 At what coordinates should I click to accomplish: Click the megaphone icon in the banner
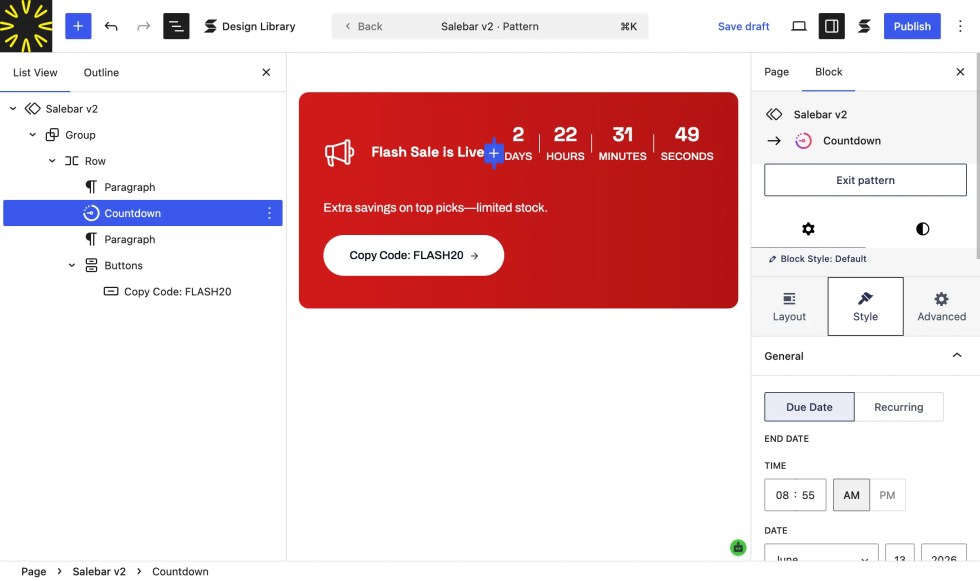click(339, 152)
